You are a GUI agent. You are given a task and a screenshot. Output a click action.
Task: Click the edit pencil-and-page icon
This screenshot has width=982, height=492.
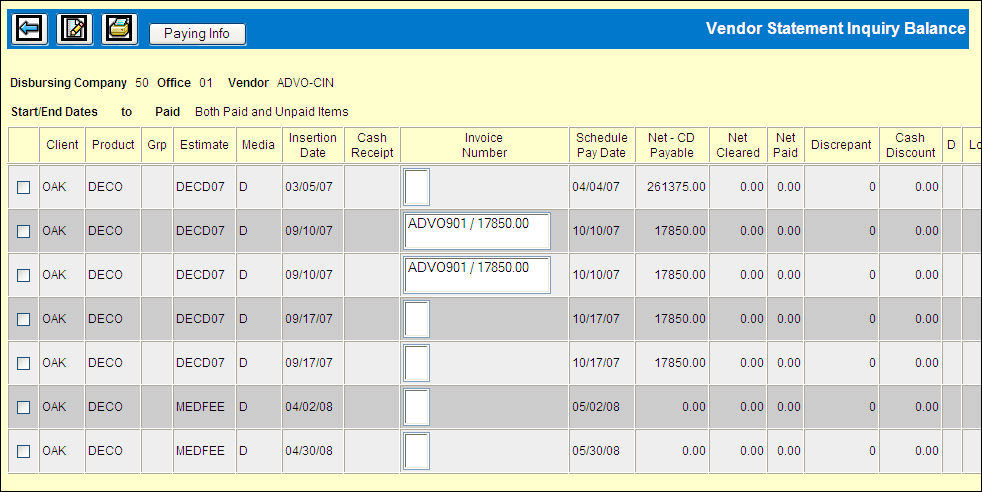tap(75, 29)
